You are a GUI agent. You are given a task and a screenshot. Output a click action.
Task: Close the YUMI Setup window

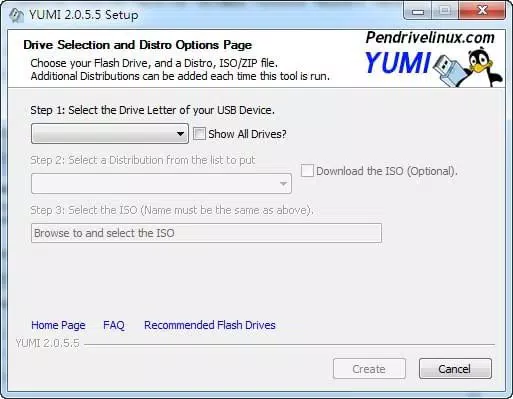coord(482,11)
